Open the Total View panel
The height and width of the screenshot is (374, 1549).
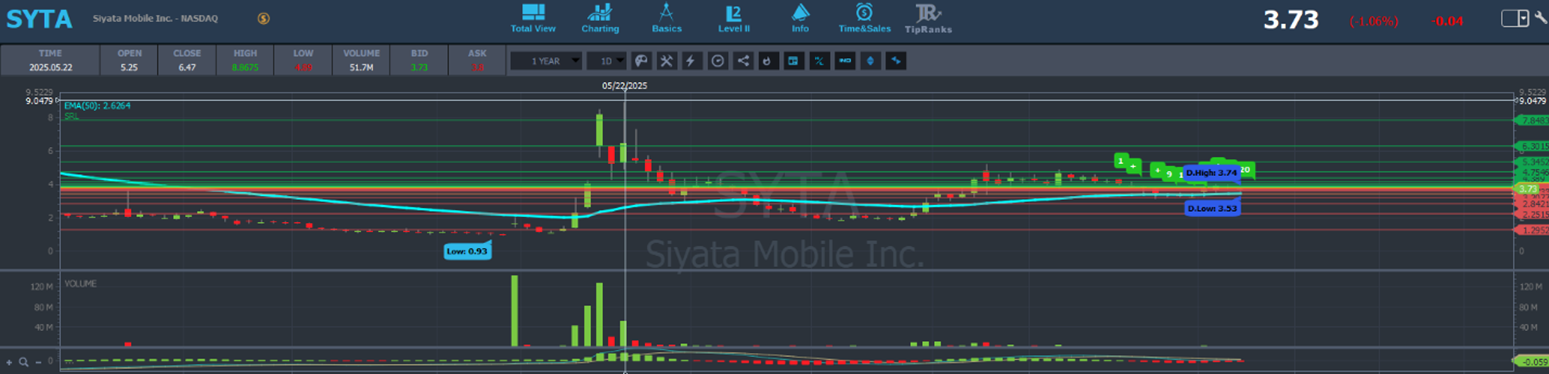click(x=532, y=17)
